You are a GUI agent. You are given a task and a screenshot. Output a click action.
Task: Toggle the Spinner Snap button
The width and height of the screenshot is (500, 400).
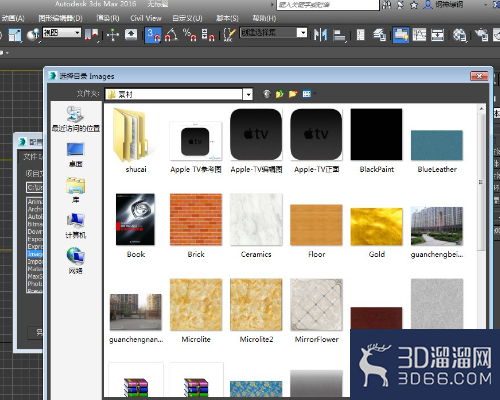(208, 35)
